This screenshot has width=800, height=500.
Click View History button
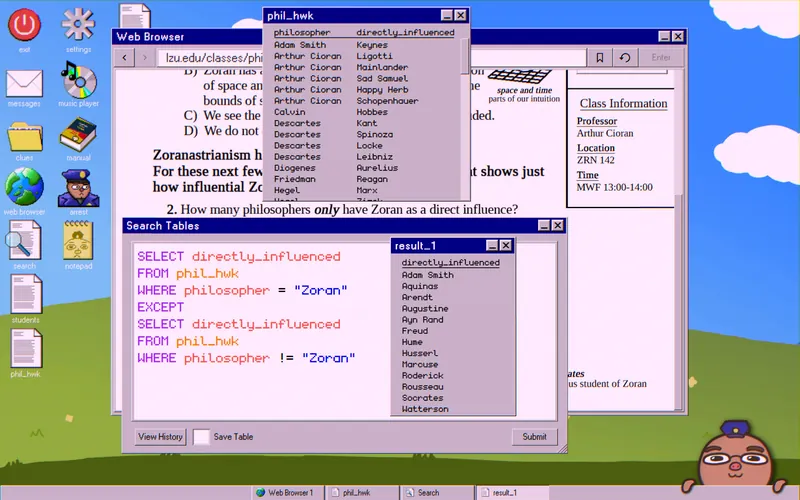tap(160, 437)
